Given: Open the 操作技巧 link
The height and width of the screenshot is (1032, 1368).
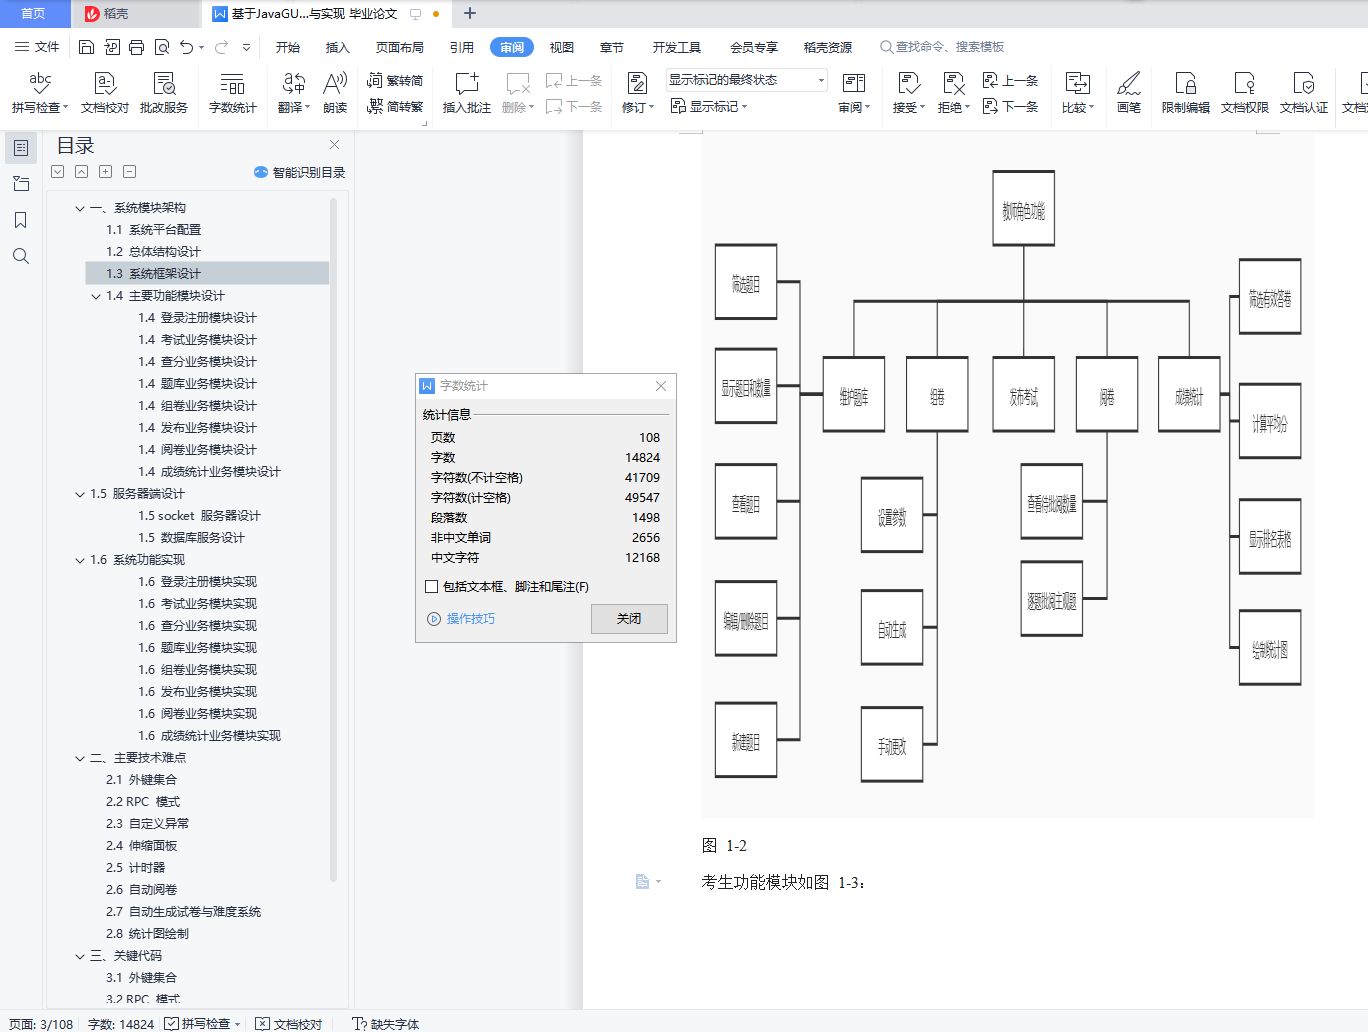Looking at the screenshot, I should [461, 619].
